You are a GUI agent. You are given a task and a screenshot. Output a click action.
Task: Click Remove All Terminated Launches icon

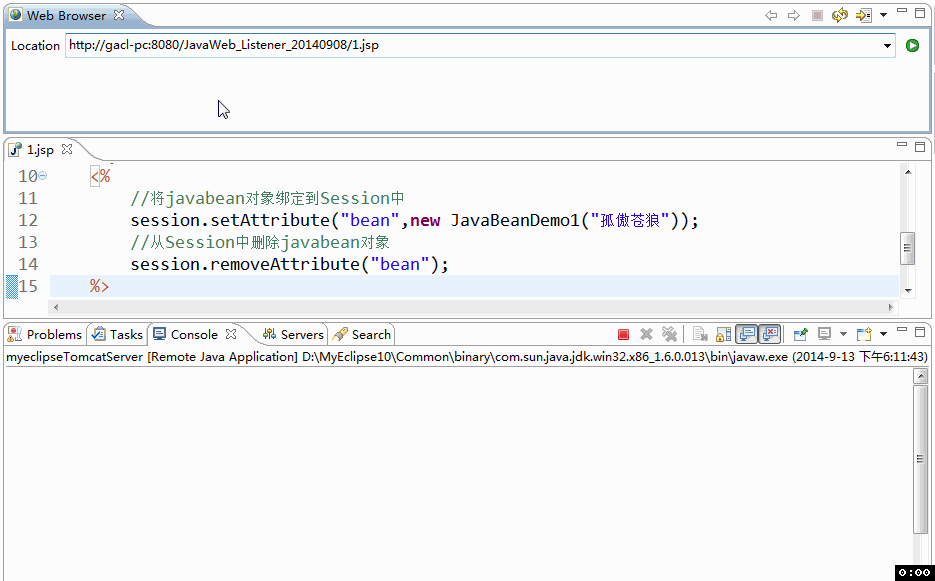pyautogui.click(x=669, y=335)
